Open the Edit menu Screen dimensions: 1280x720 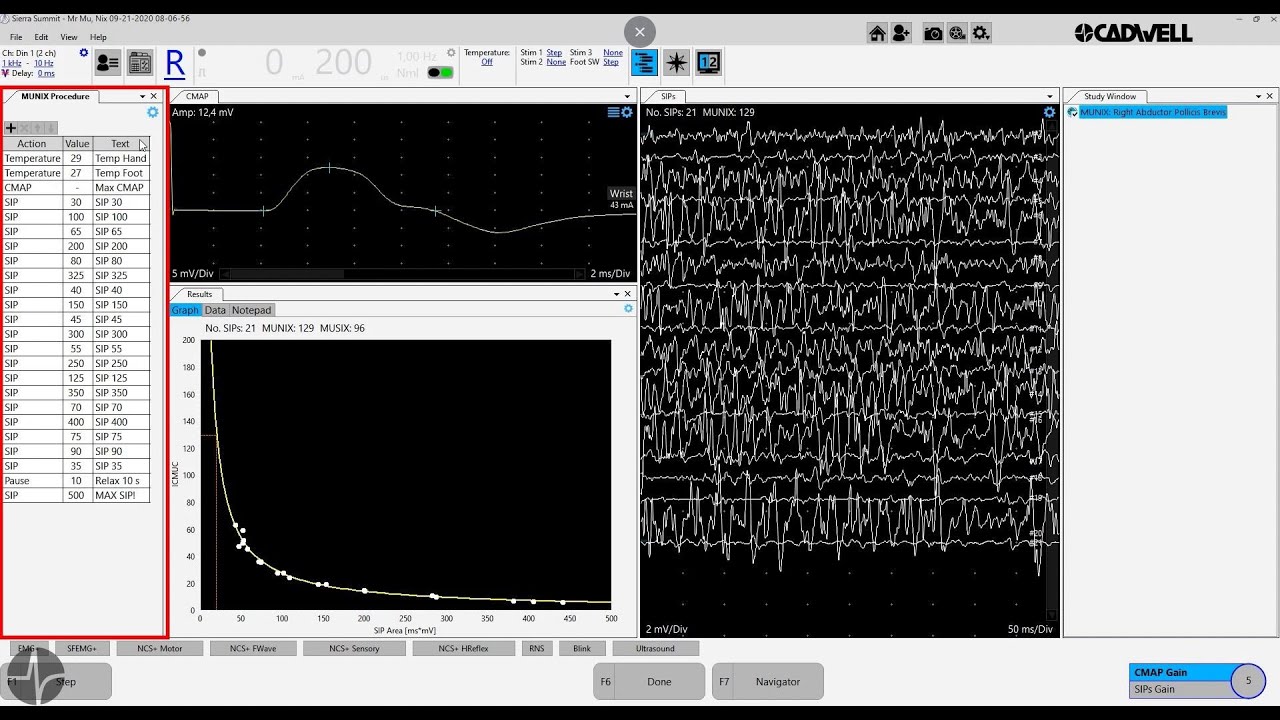tap(41, 37)
